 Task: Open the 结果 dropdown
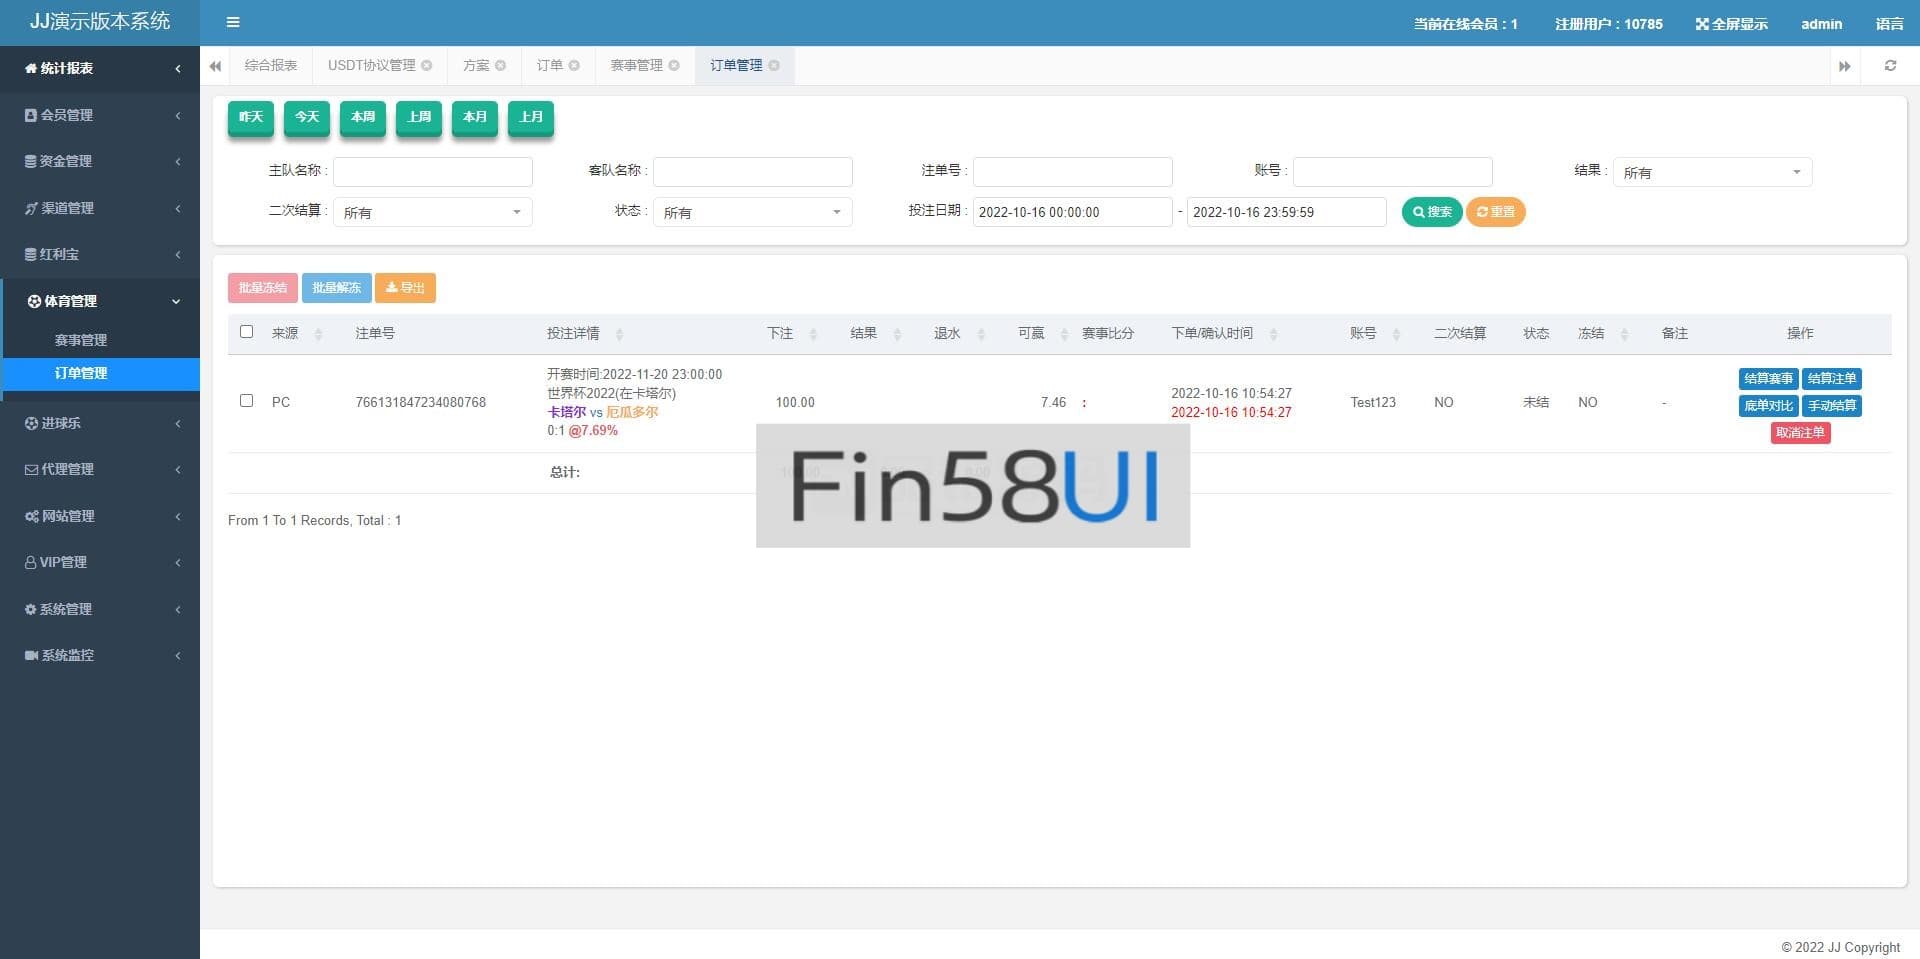(x=1711, y=172)
